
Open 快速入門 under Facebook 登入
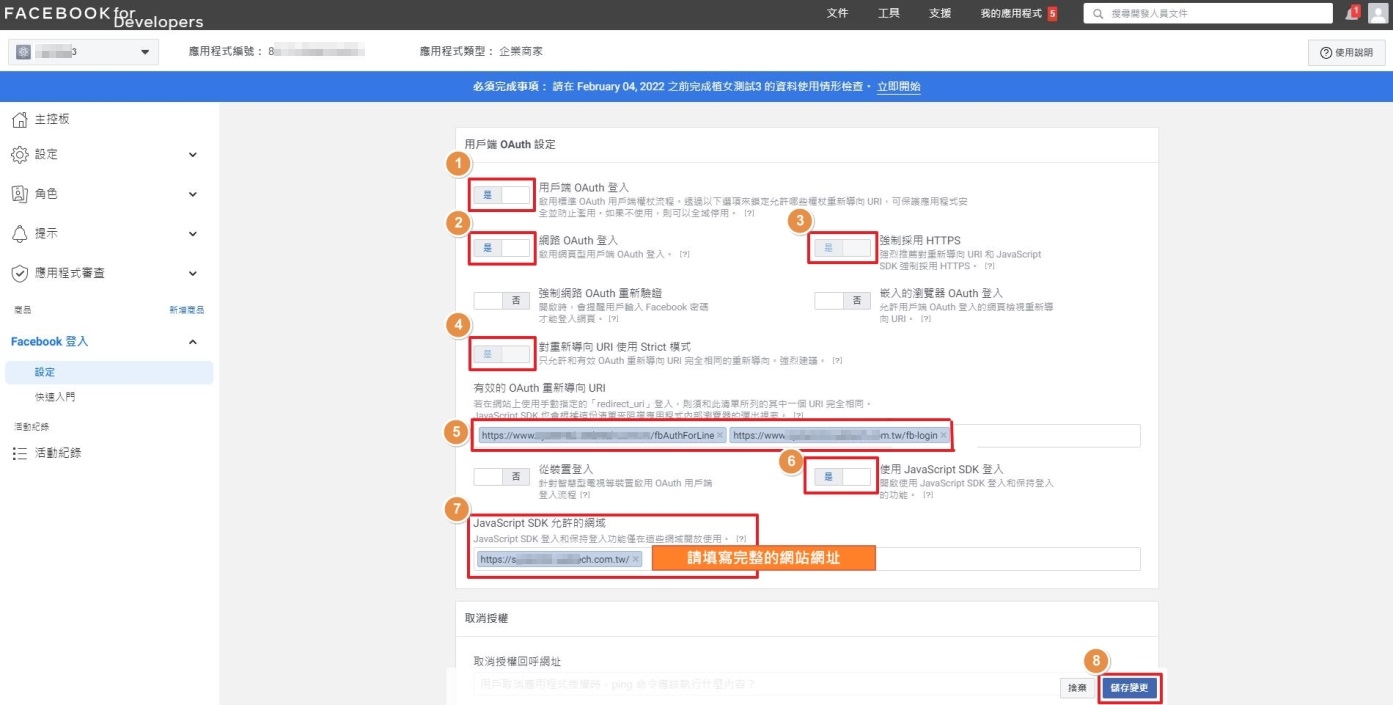(x=55, y=397)
